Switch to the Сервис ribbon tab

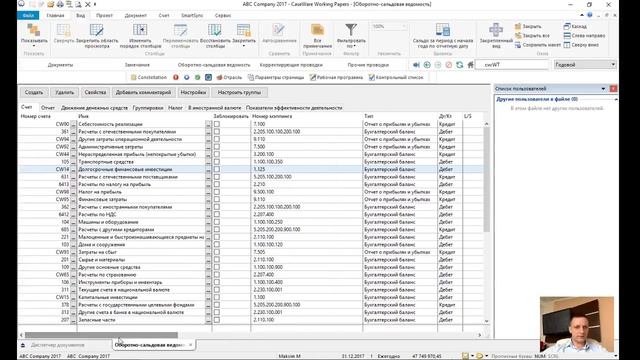tap(223, 16)
